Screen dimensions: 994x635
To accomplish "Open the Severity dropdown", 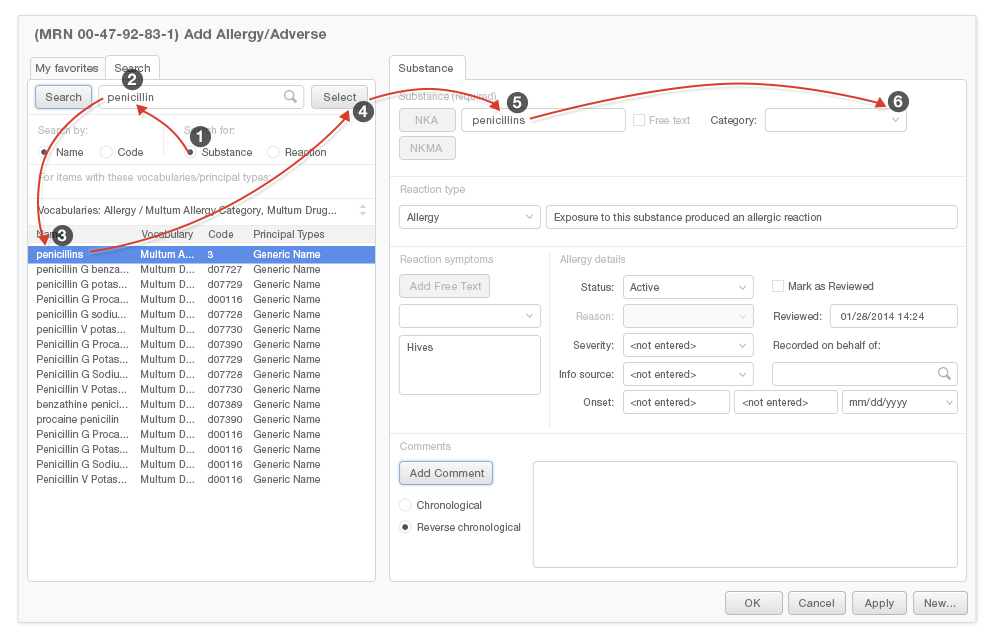I will [688, 345].
